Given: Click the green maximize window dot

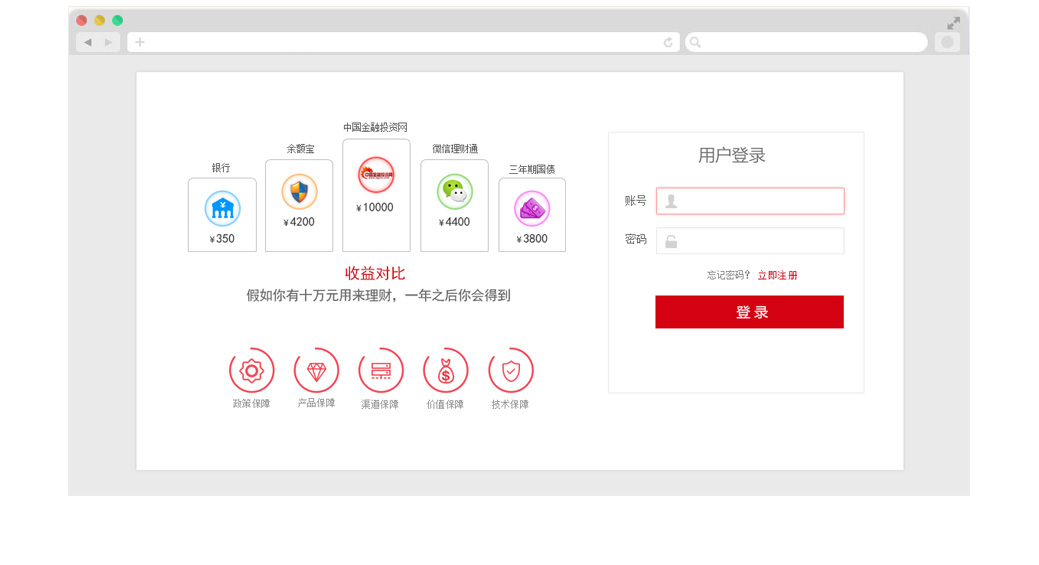Looking at the screenshot, I should 117,21.
